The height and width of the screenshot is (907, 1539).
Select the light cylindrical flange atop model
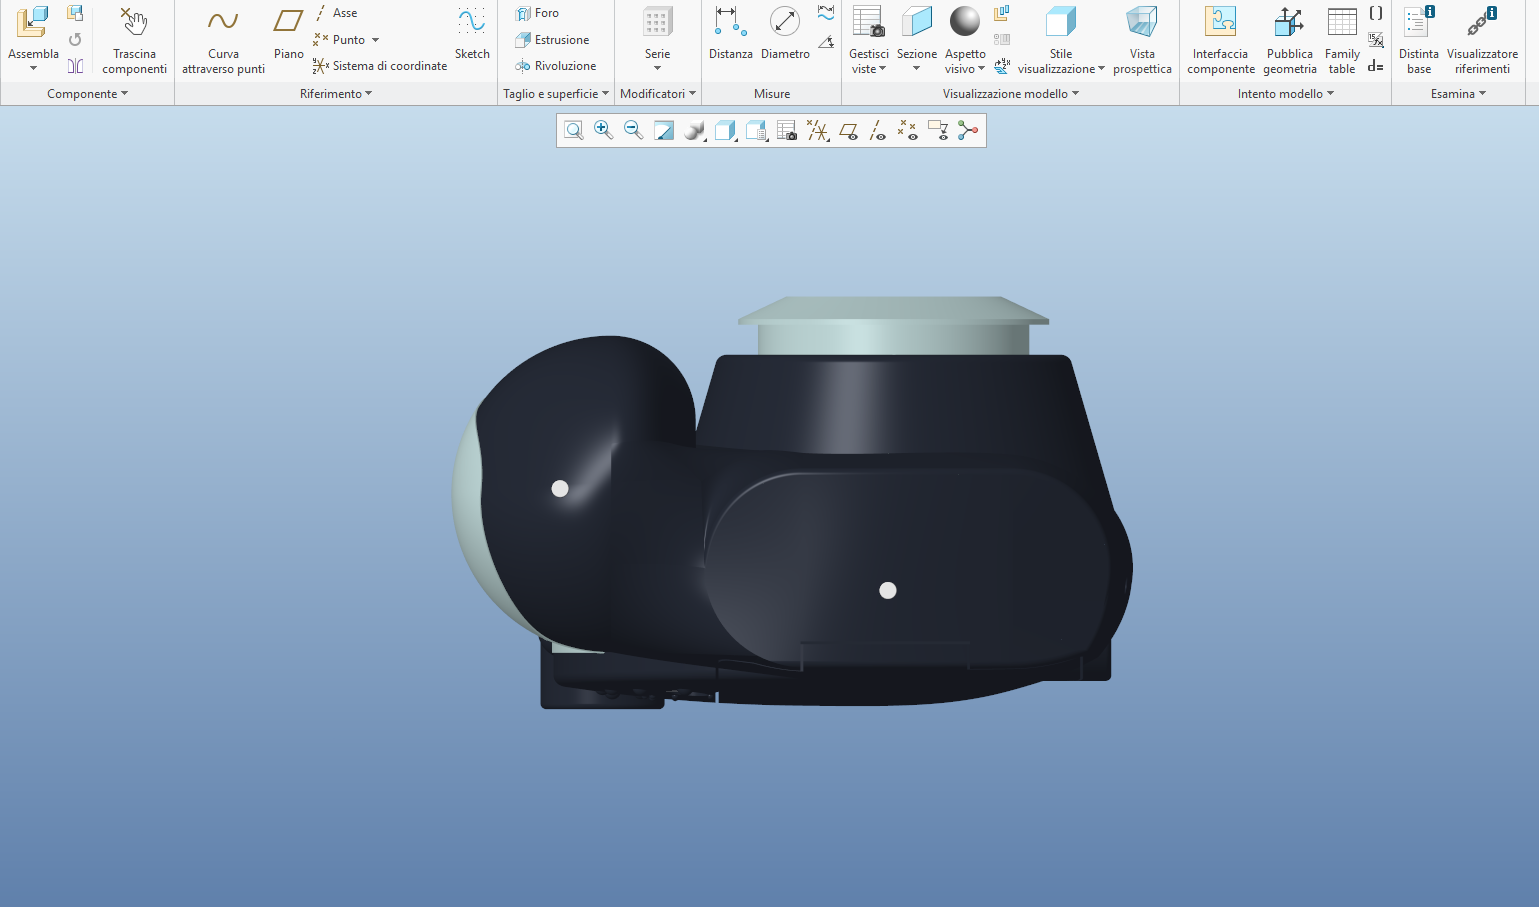[893, 326]
